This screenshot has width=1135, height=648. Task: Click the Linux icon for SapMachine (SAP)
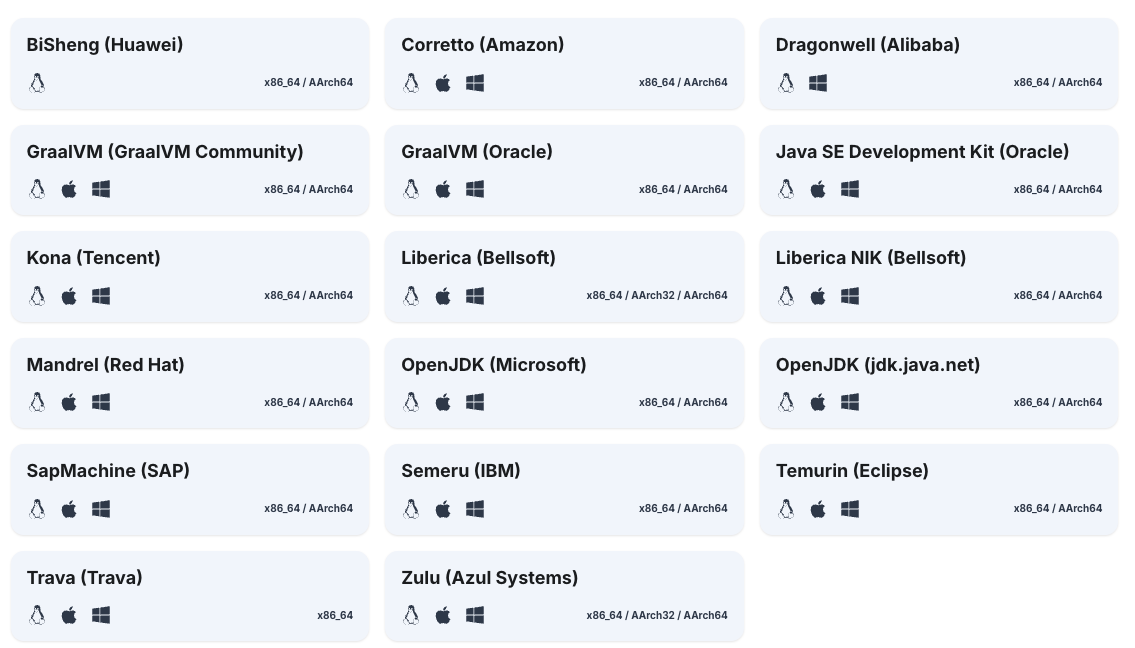coord(37,509)
